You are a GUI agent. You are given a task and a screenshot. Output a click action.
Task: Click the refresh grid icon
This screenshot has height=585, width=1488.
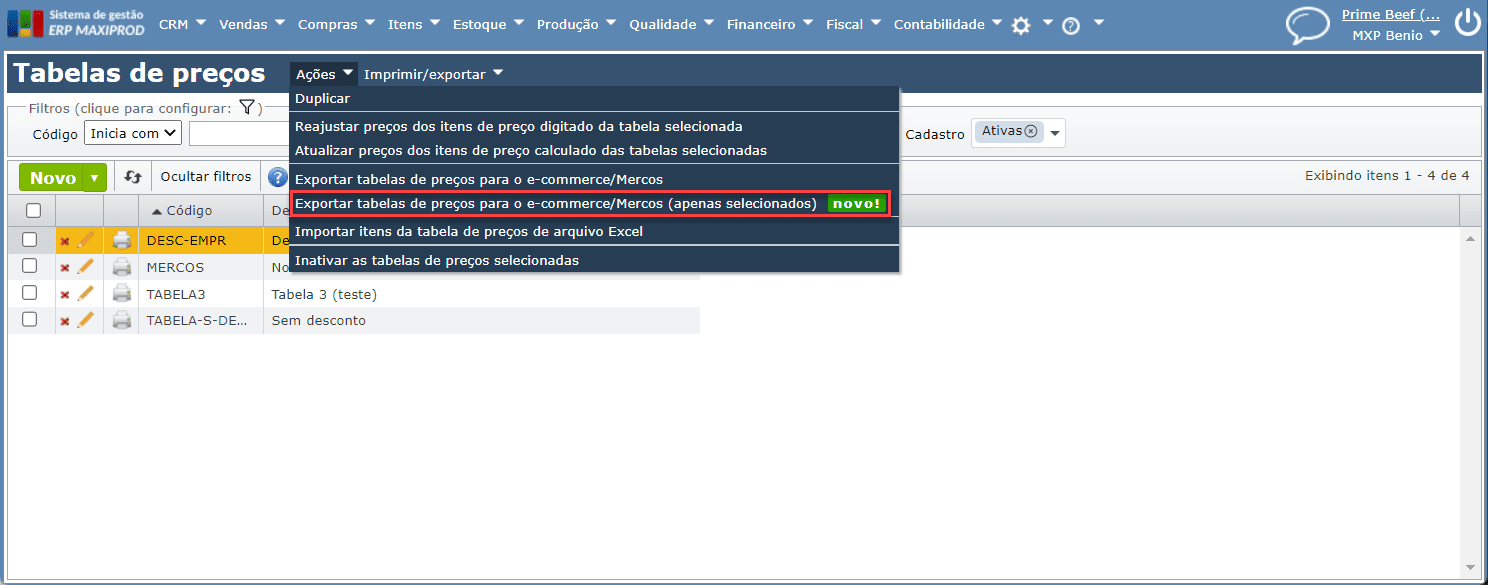point(133,177)
